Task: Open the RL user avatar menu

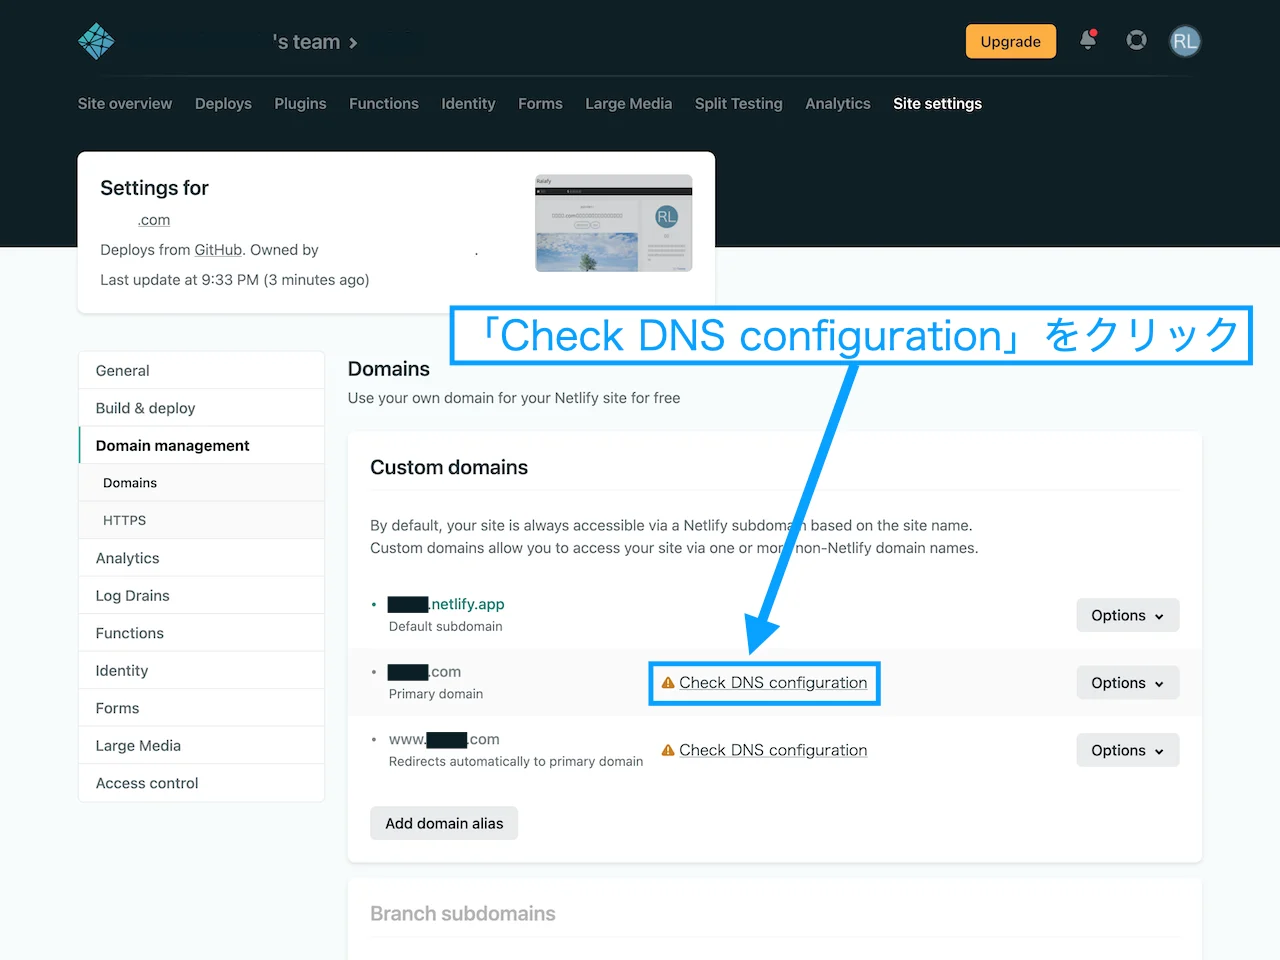Action: [x=1185, y=41]
